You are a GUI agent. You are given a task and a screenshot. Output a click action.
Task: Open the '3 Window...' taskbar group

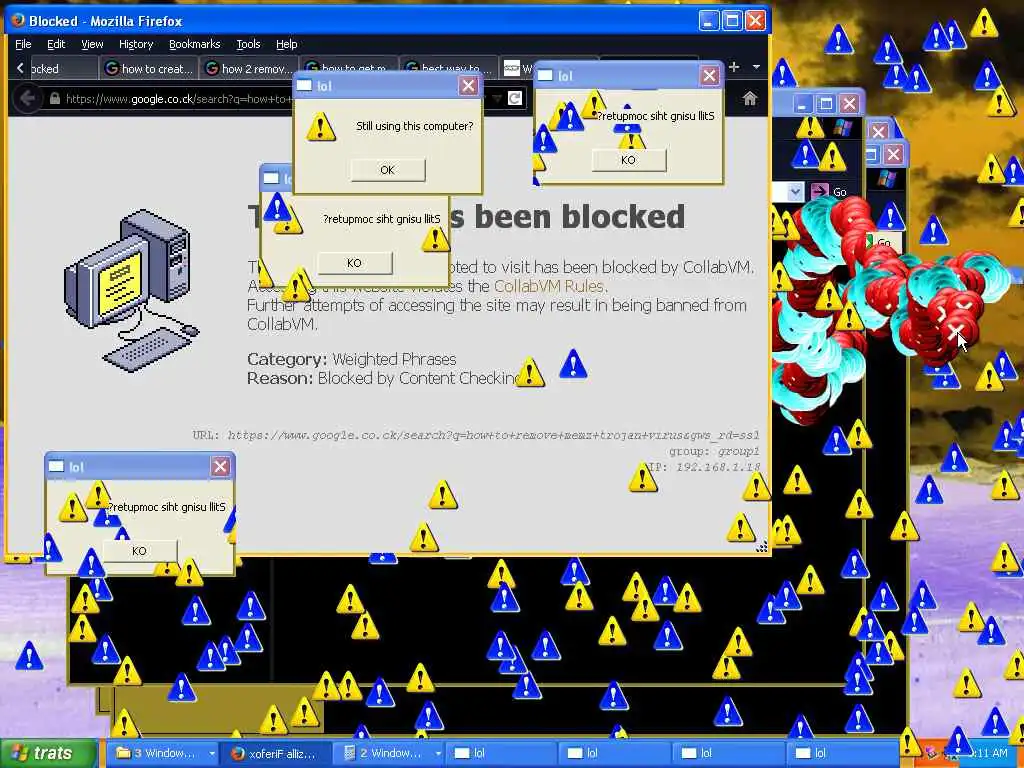click(162, 754)
